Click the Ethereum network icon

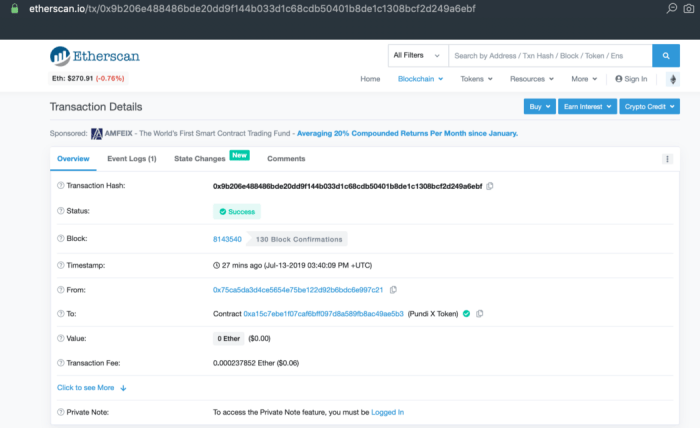[670, 79]
